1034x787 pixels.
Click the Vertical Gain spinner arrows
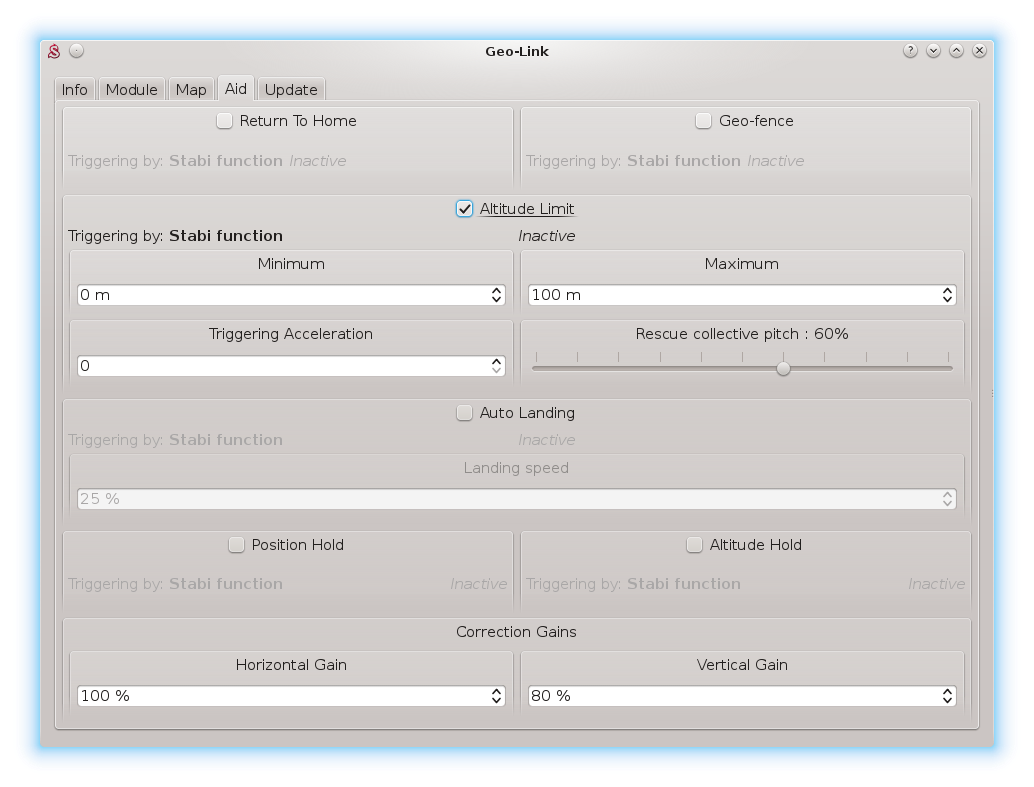pos(947,696)
